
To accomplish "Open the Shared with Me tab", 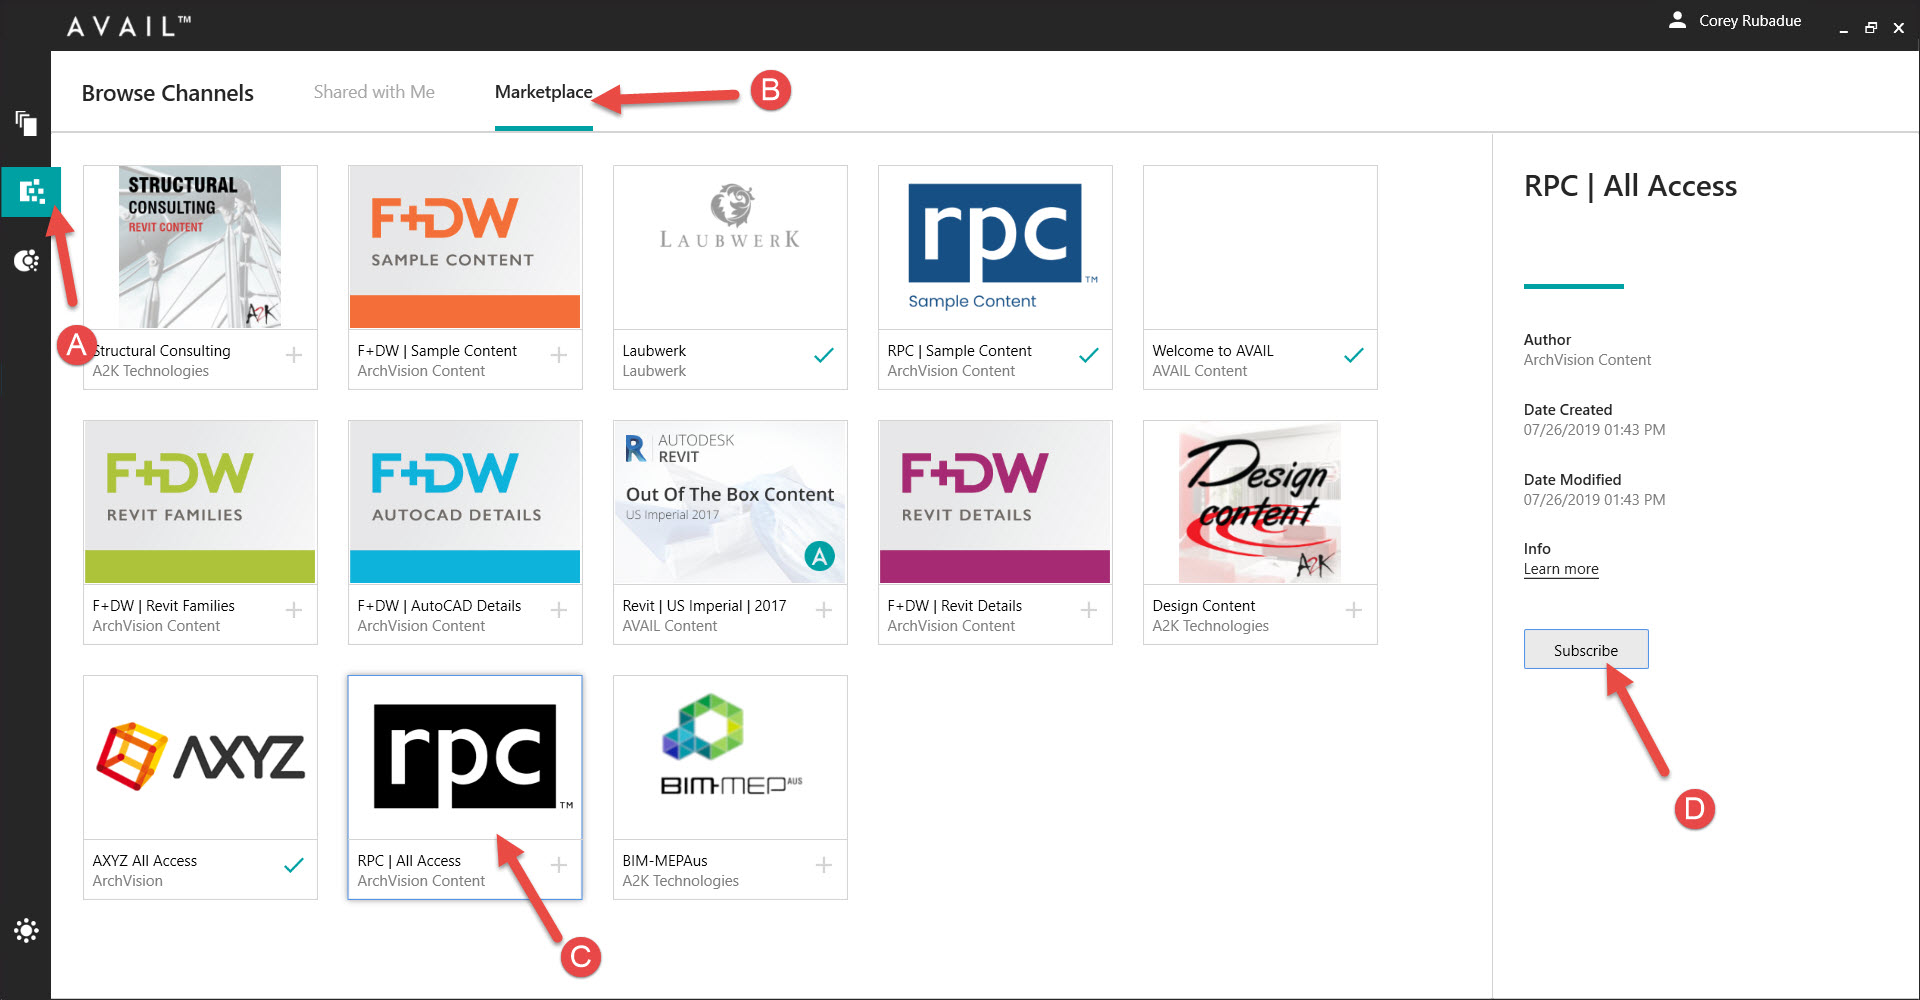I will pos(373,92).
